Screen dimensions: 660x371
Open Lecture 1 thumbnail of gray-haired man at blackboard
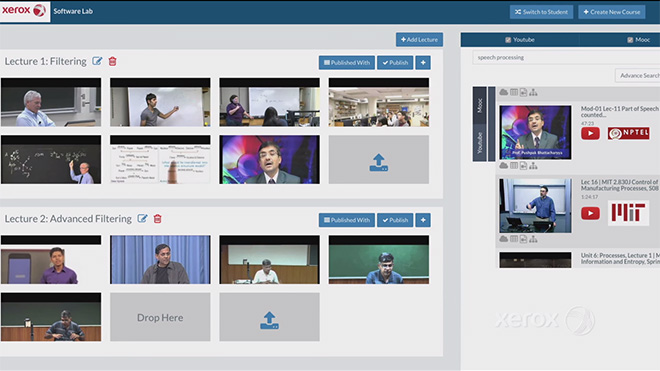51,102
